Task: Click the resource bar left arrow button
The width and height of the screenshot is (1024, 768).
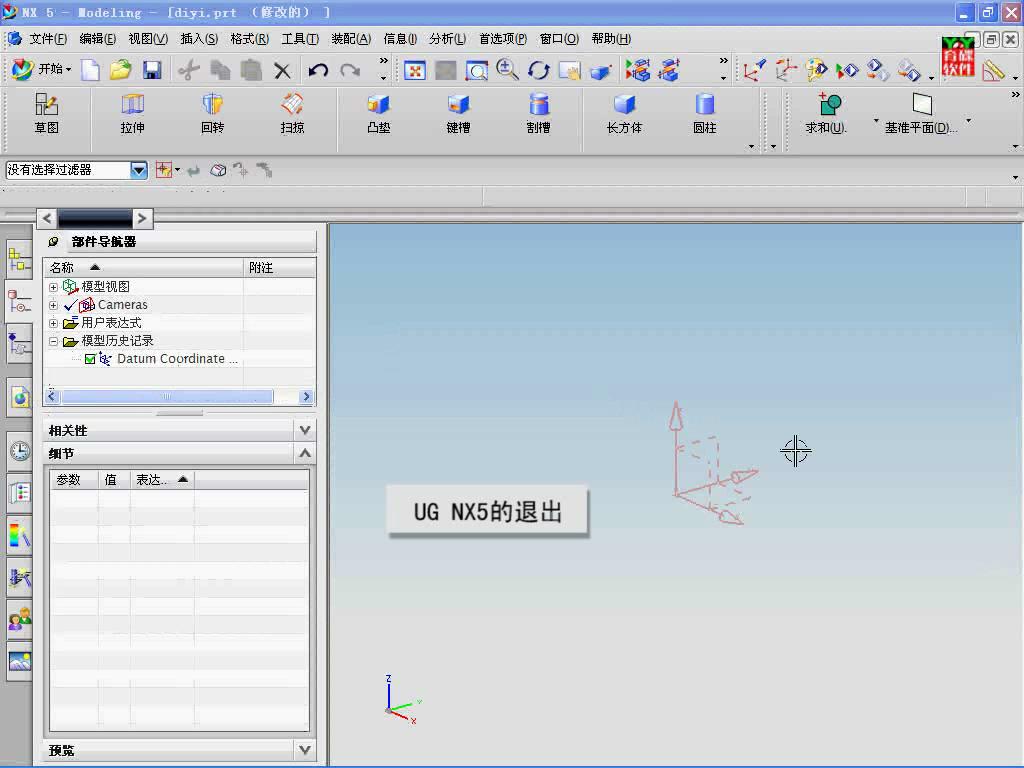Action: coord(46,218)
